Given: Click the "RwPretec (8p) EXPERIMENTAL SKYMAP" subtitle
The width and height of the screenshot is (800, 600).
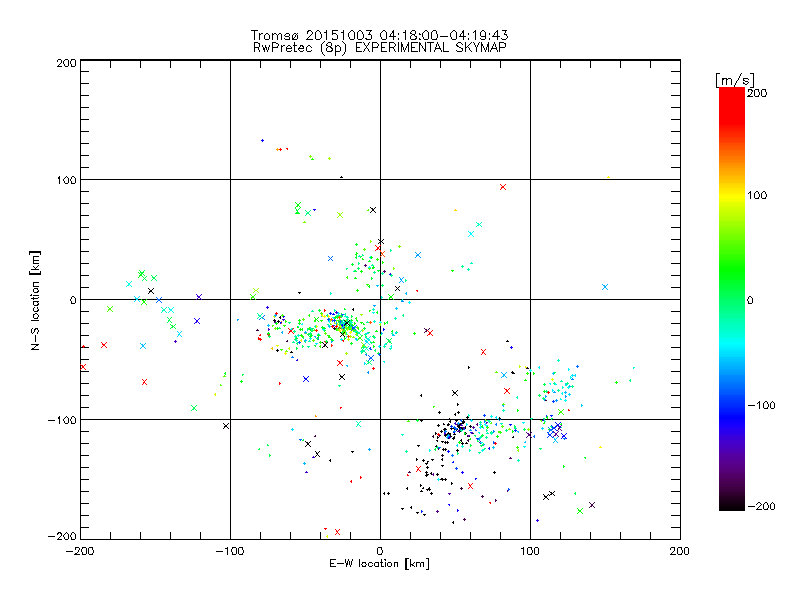Looking at the screenshot, I should click(380, 47).
